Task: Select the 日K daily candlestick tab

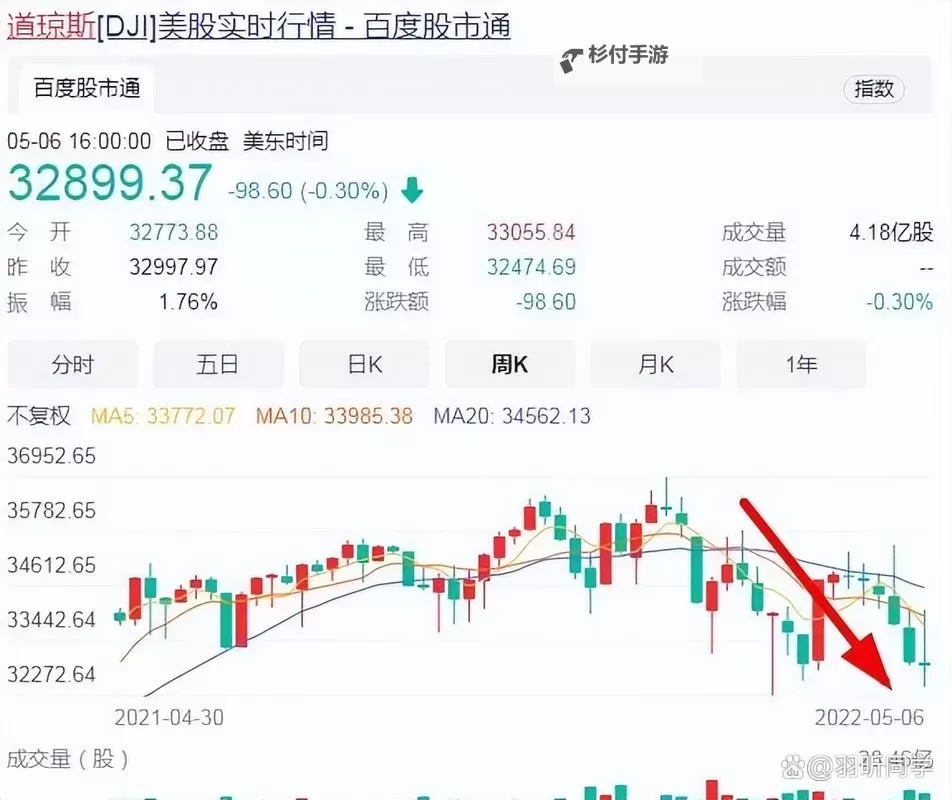Action: click(x=364, y=364)
